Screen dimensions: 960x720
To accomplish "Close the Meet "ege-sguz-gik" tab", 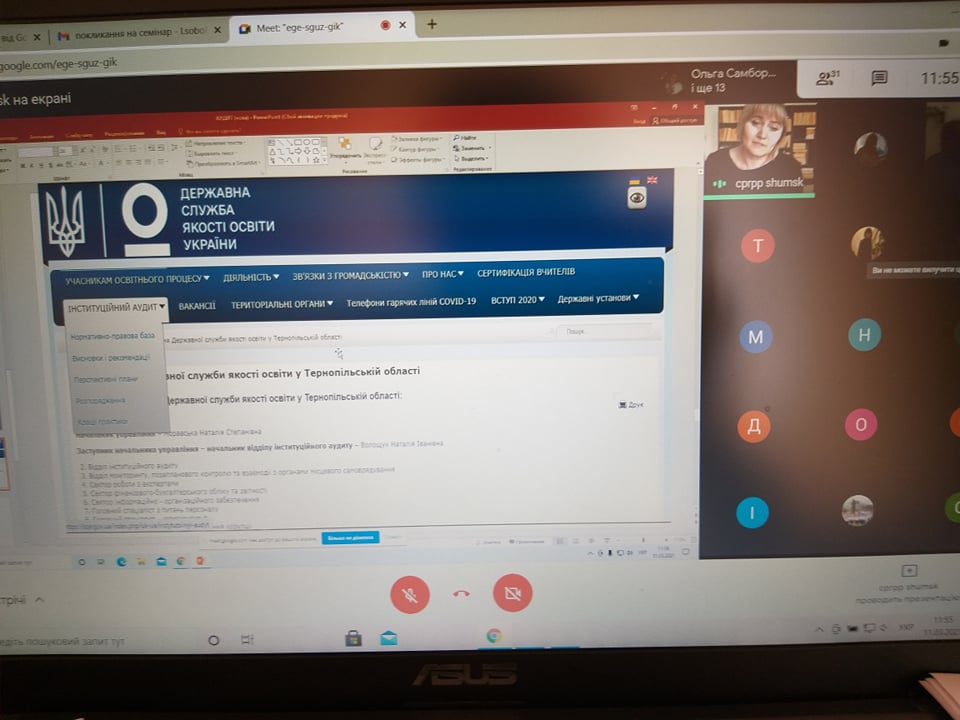I will click(x=402, y=25).
